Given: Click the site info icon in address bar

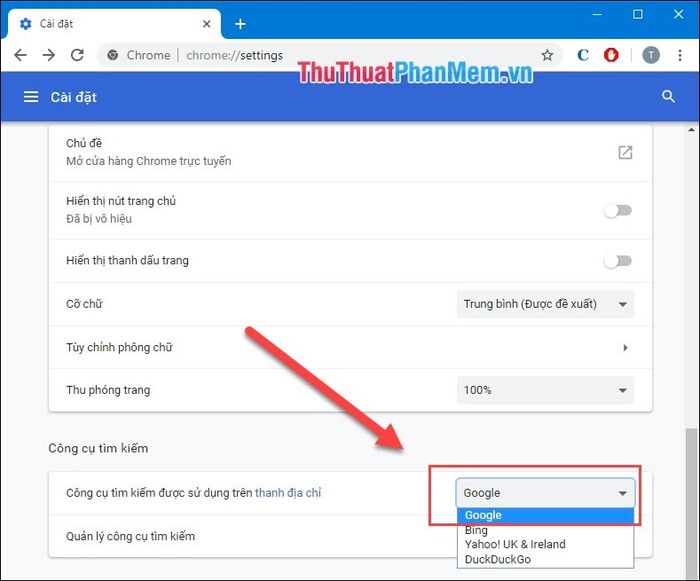Looking at the screenshot, I should 112,55.
